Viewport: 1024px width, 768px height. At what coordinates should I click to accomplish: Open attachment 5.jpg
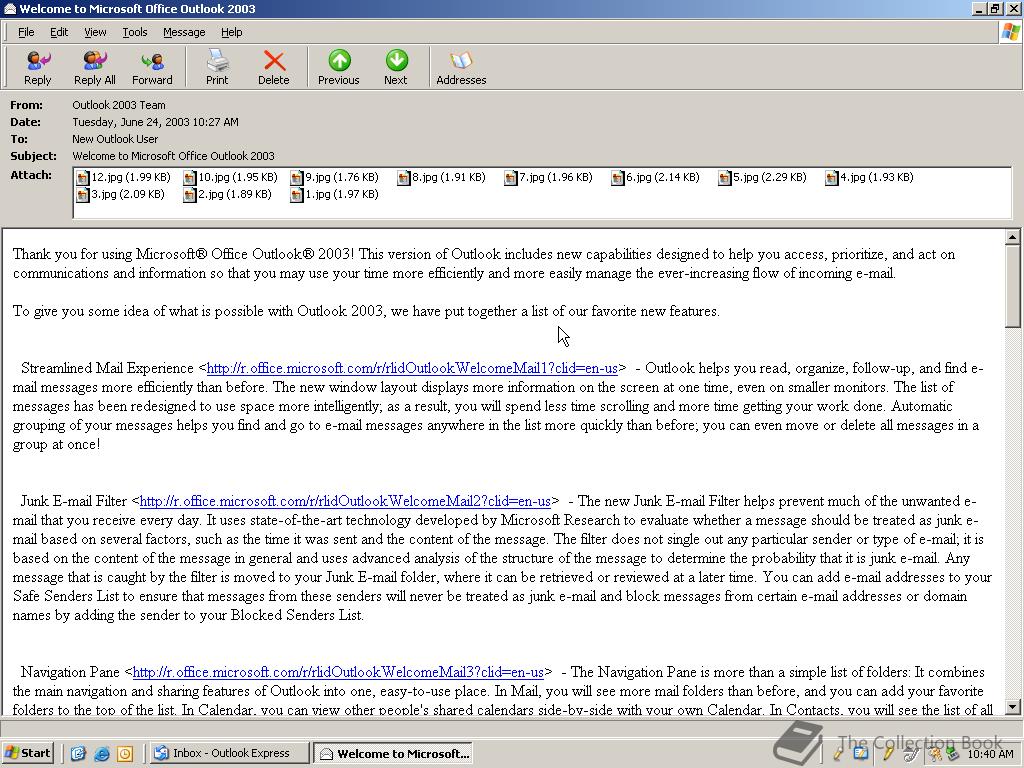[763, 177]
